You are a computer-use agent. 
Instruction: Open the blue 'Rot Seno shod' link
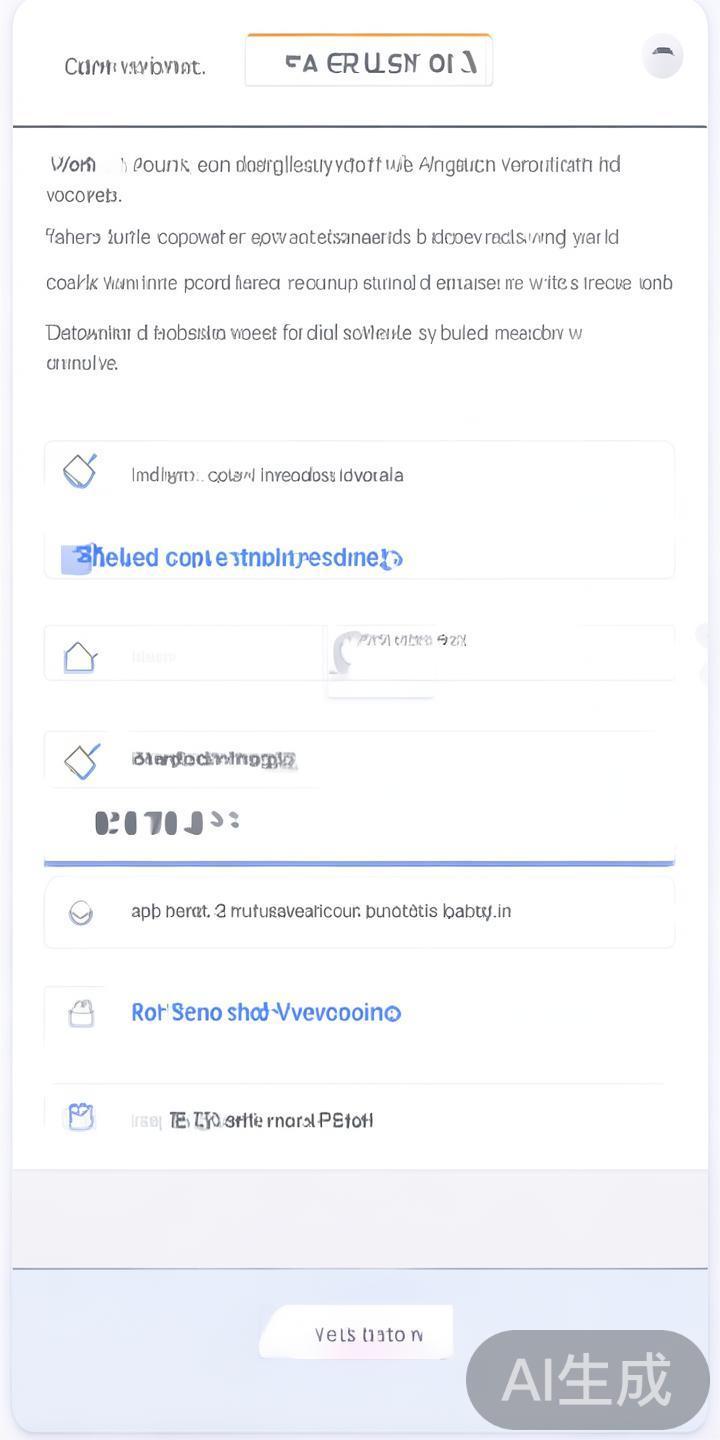tap(266, 1013)
